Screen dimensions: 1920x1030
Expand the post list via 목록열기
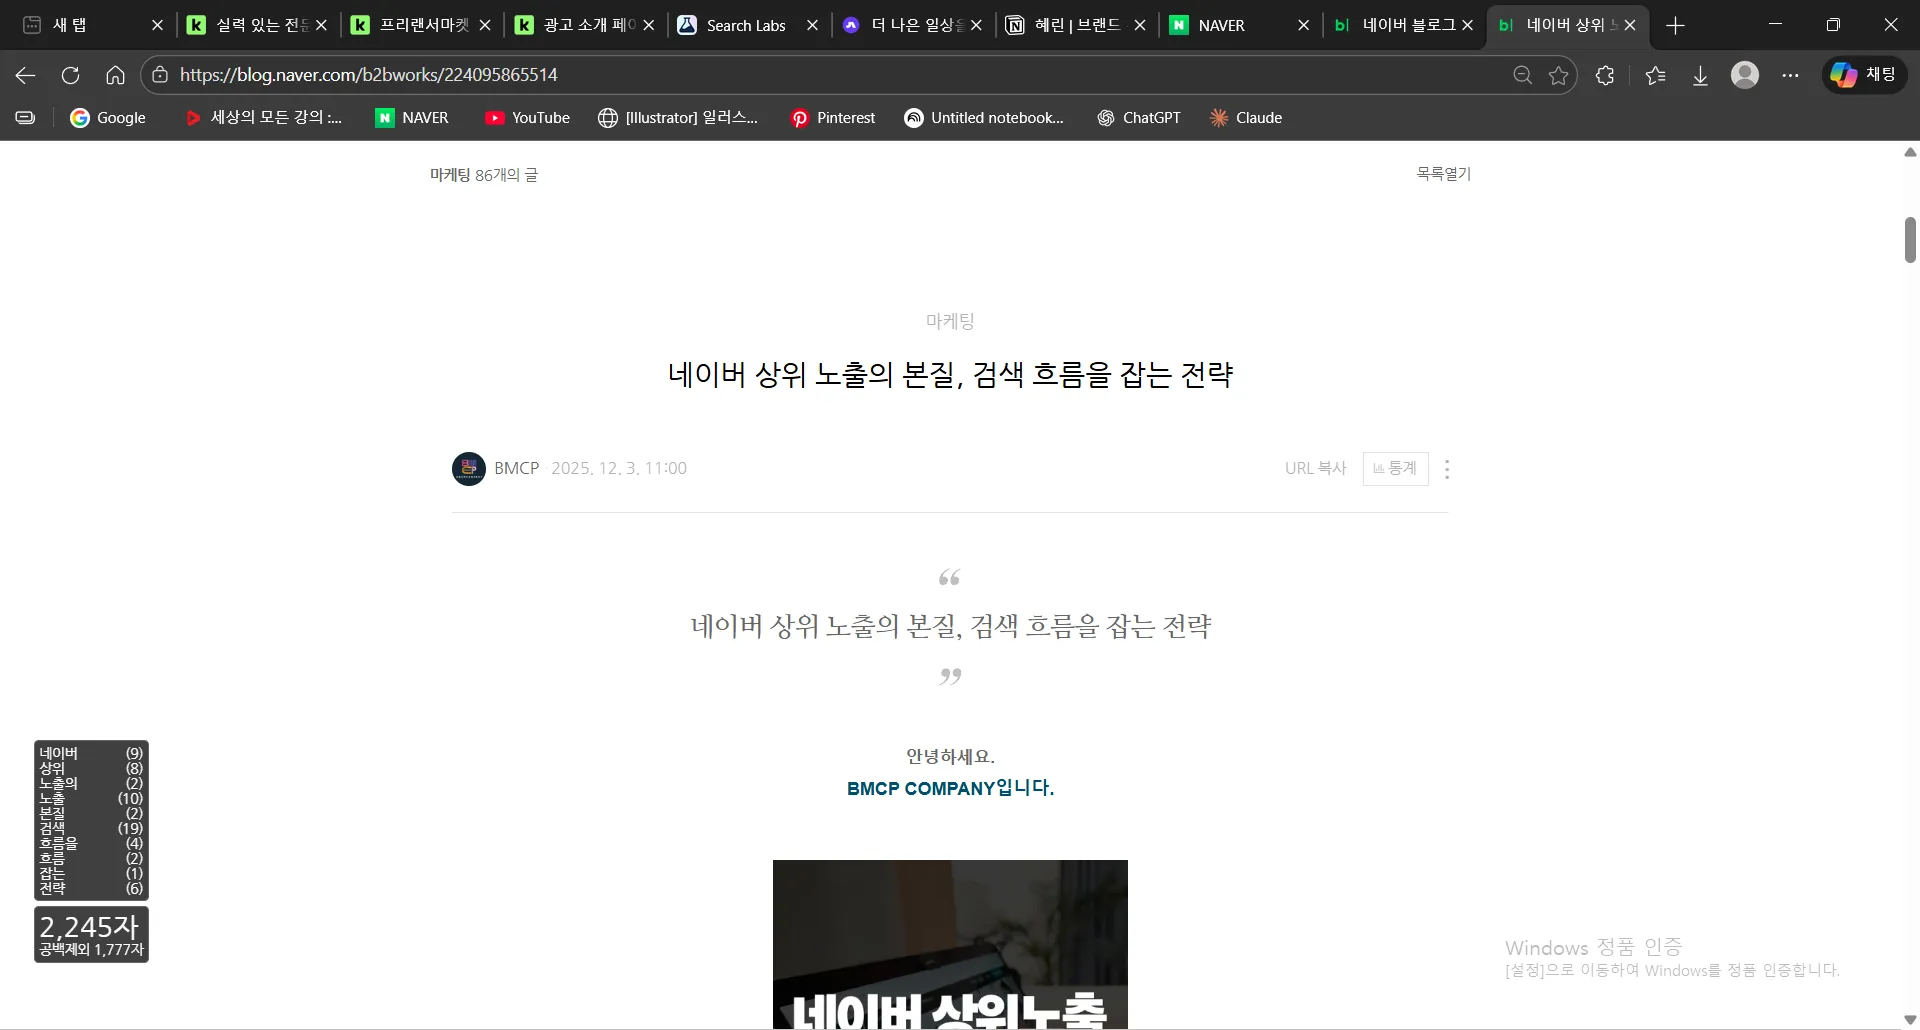(x=1442, y=173)
